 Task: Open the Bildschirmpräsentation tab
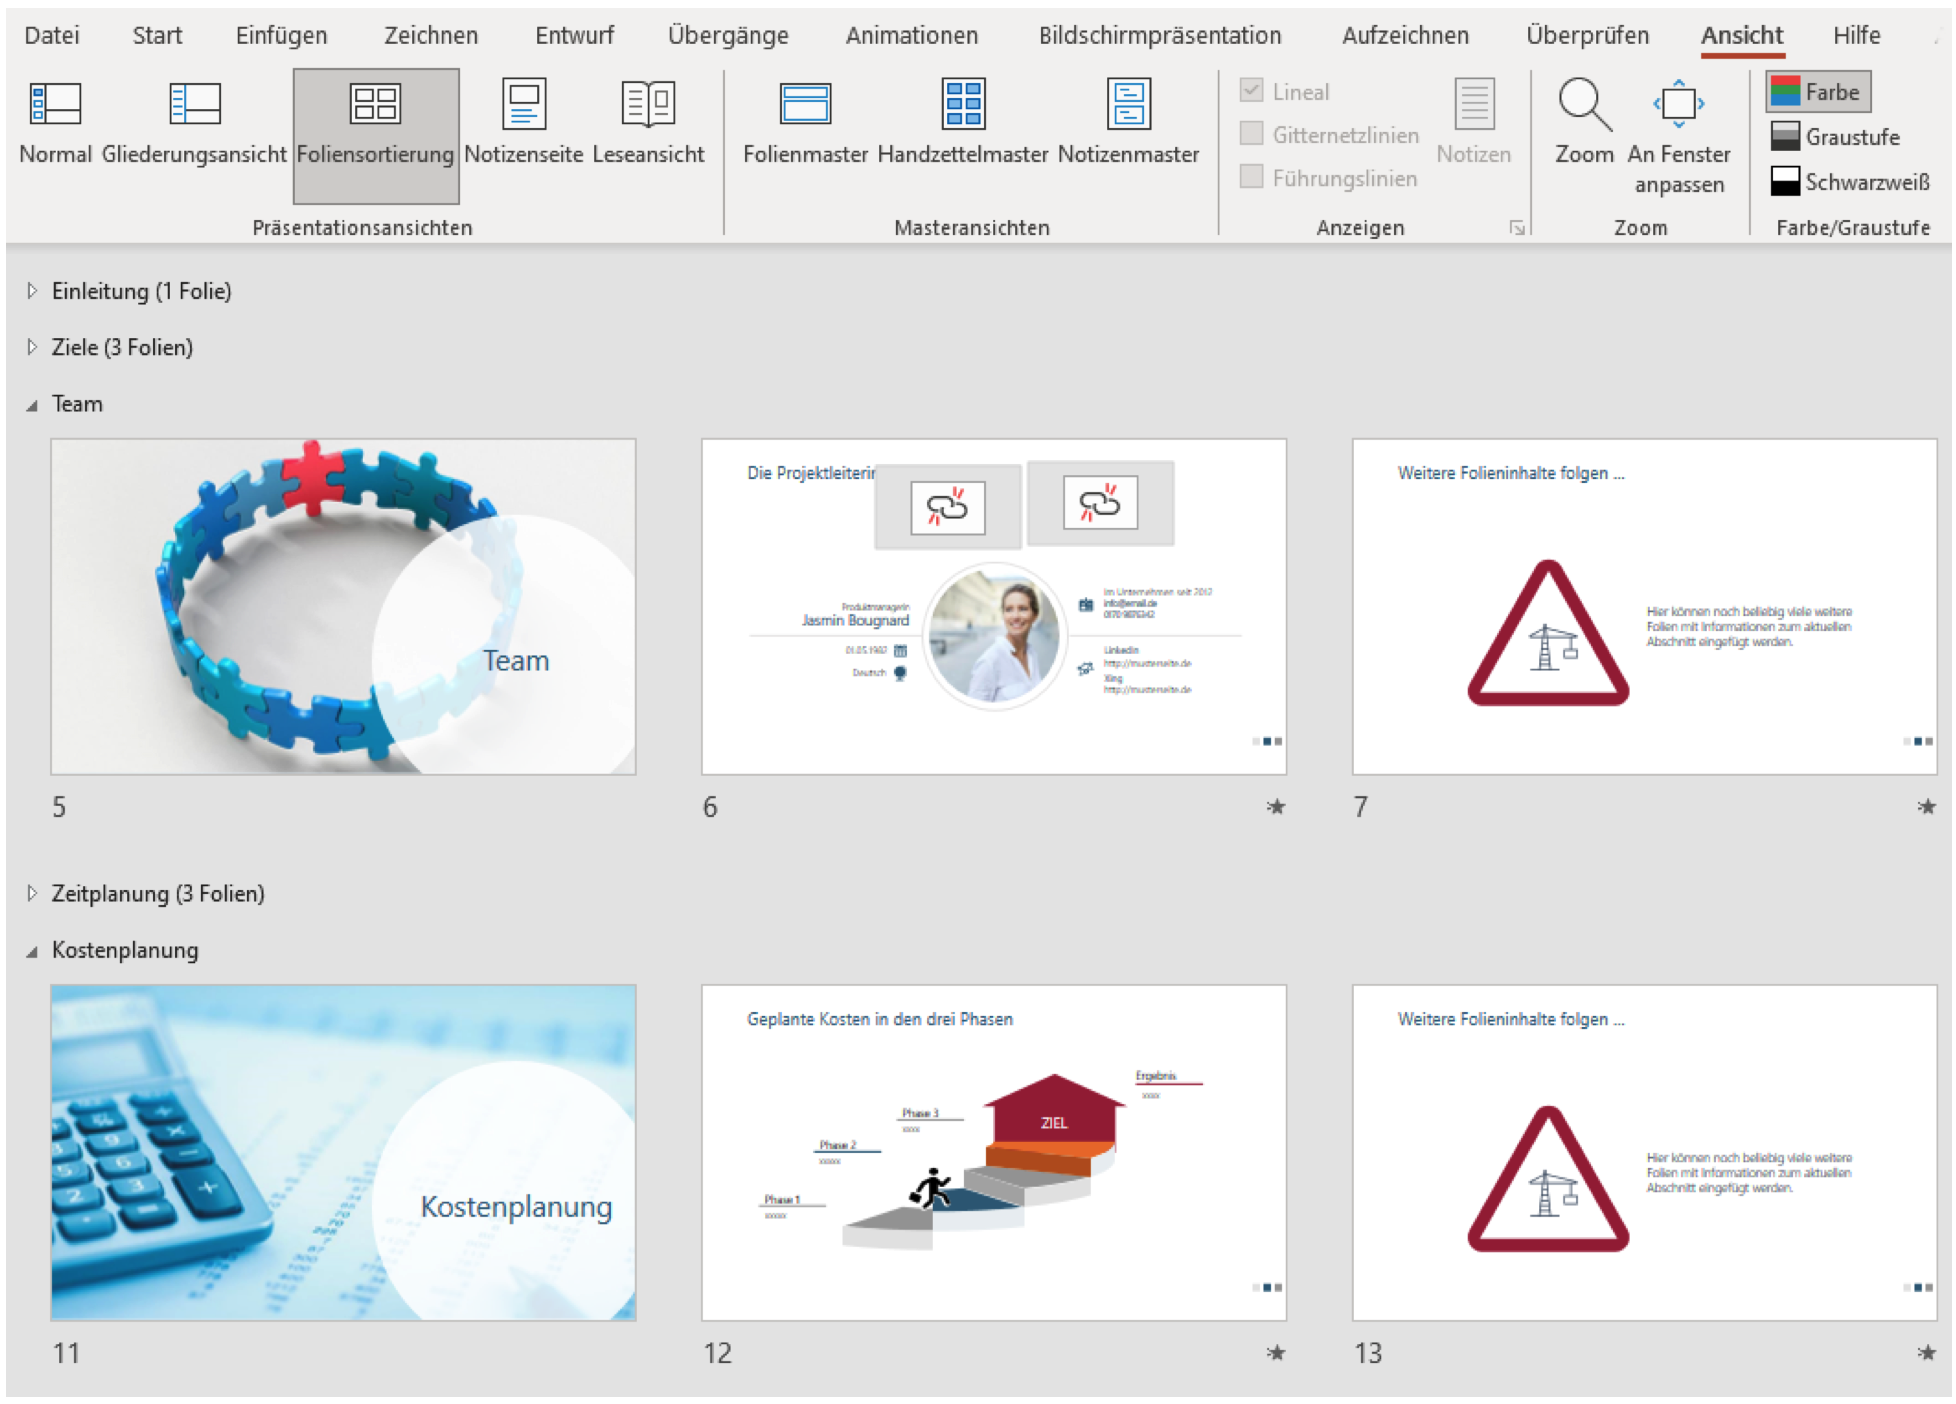point(1159,36)
